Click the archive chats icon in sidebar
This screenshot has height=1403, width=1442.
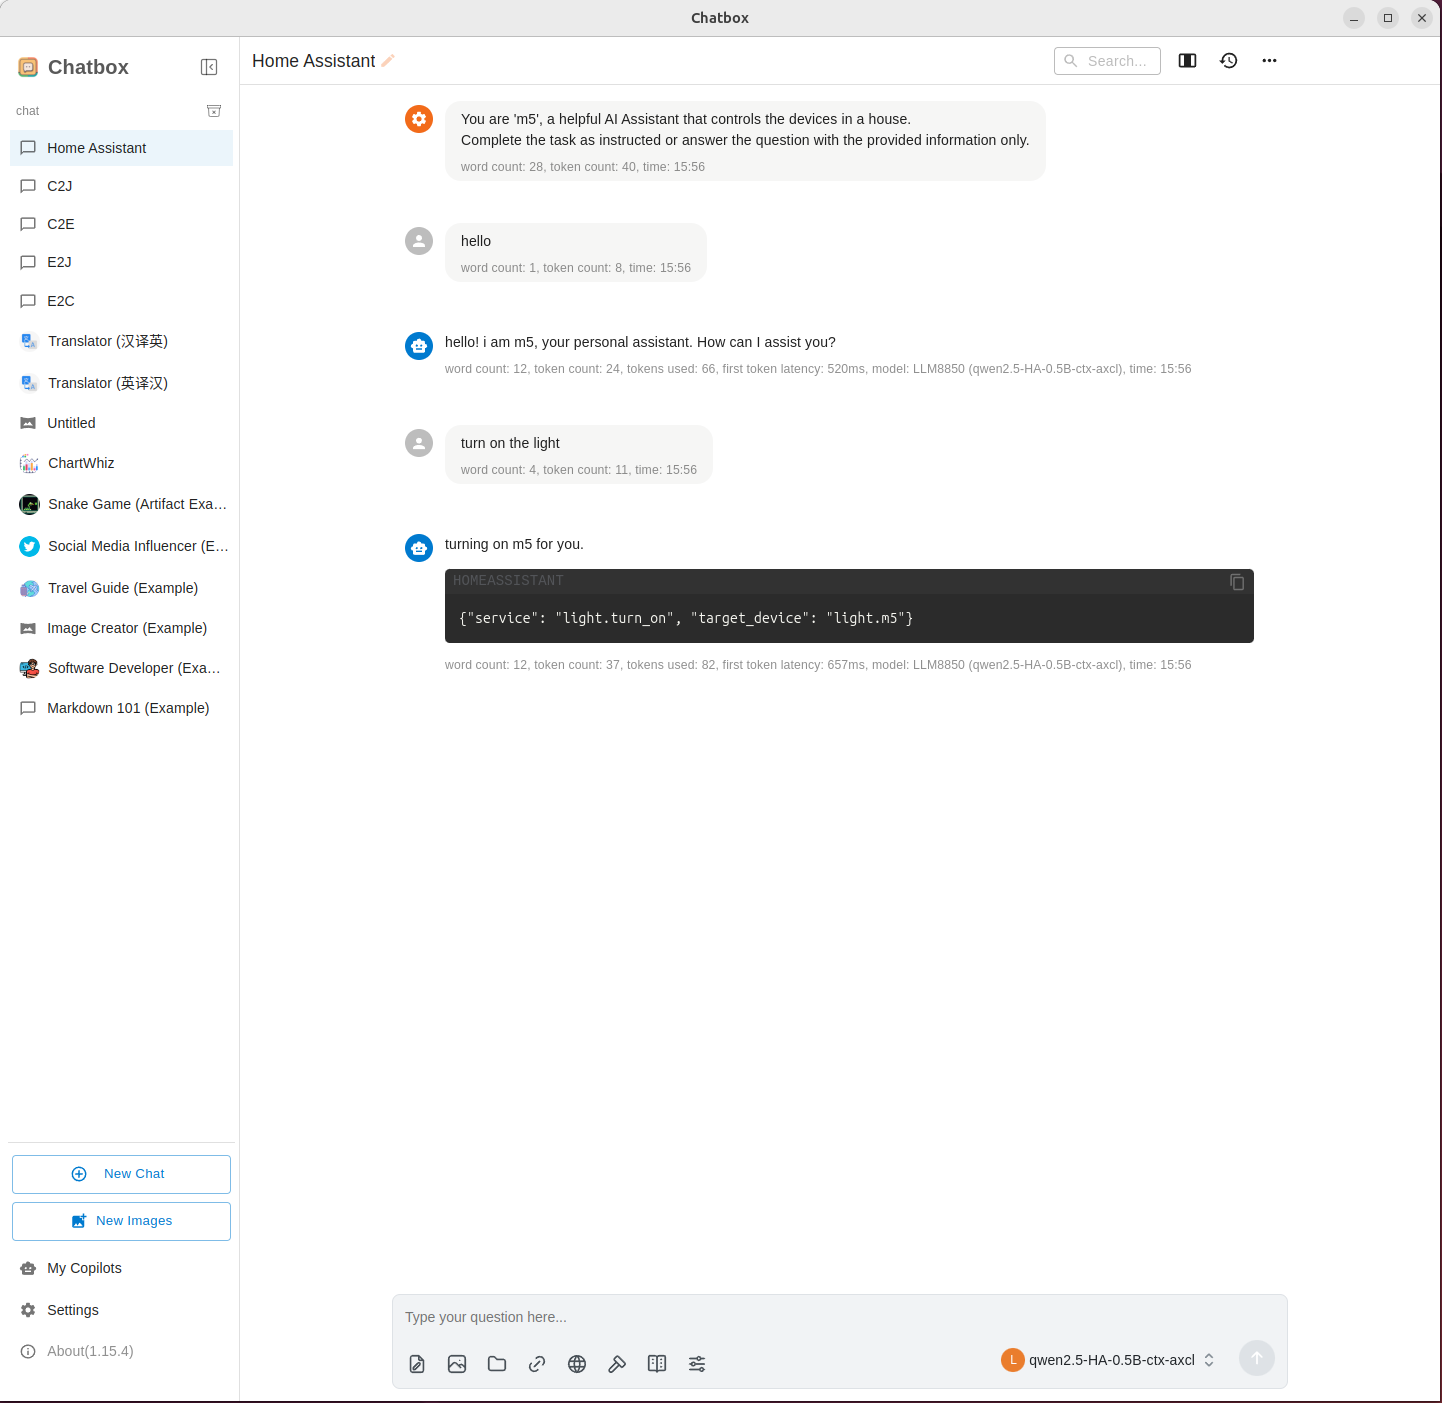coord(213,111)
